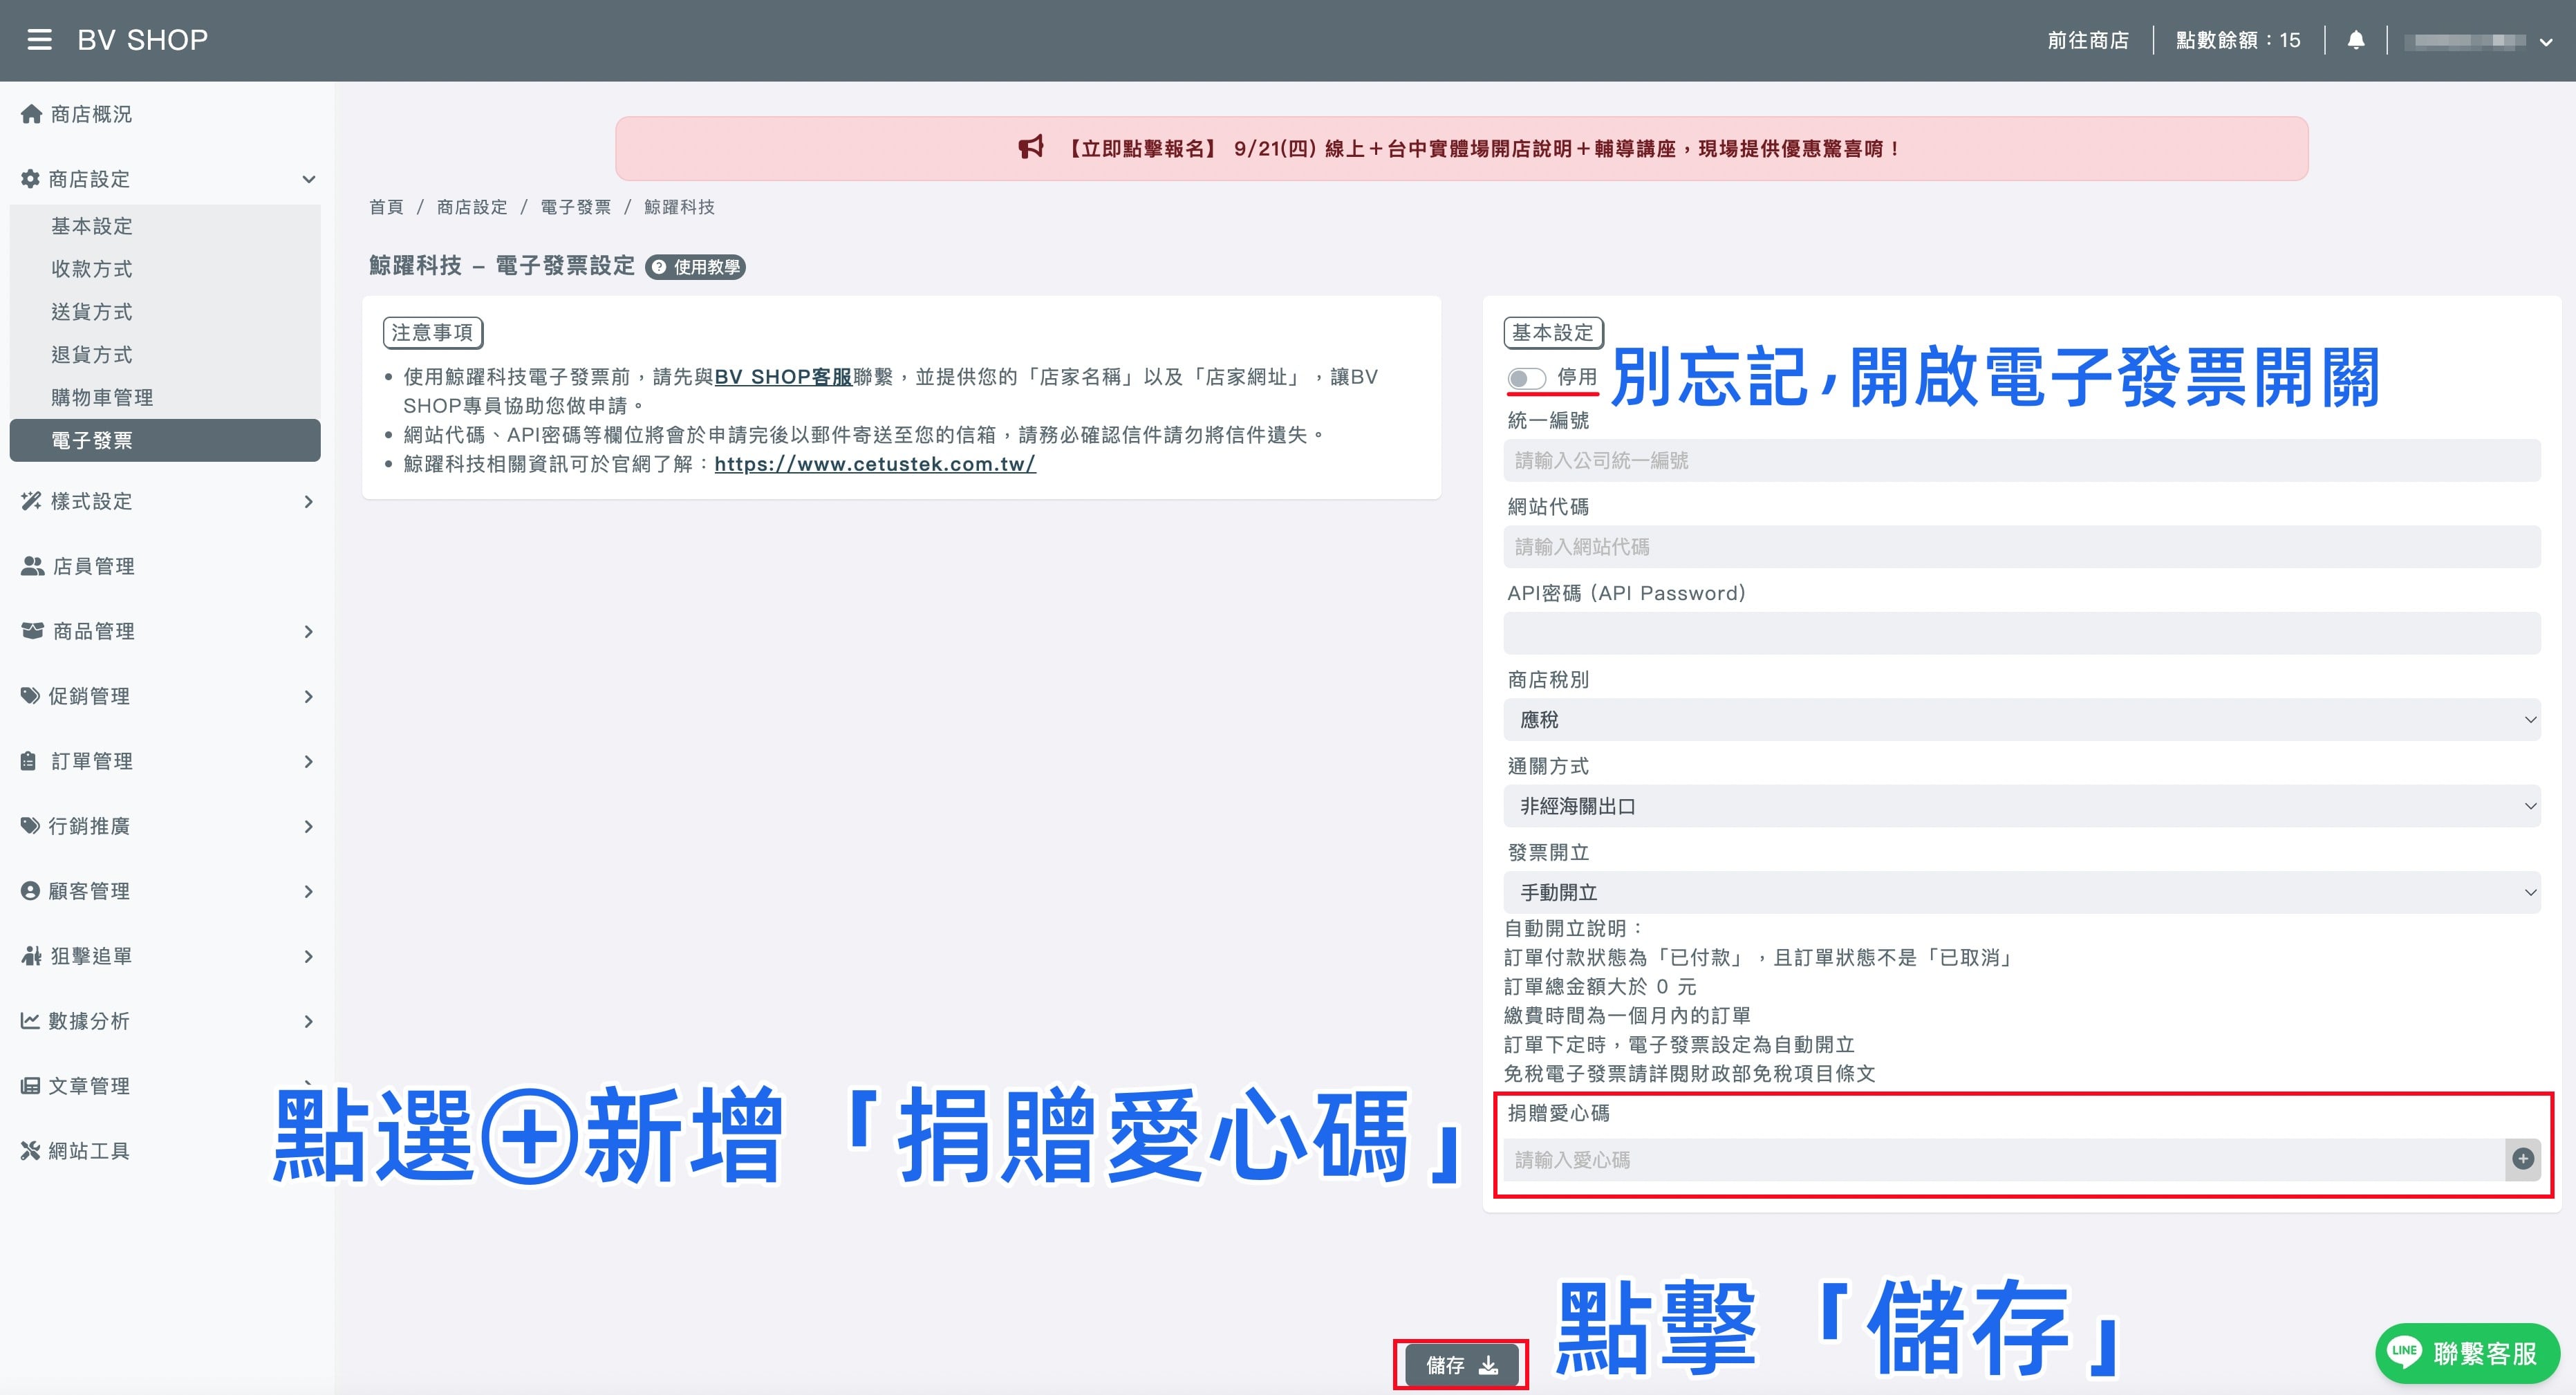Open the cetustek.com.tw website link

(x=875, y=464)
